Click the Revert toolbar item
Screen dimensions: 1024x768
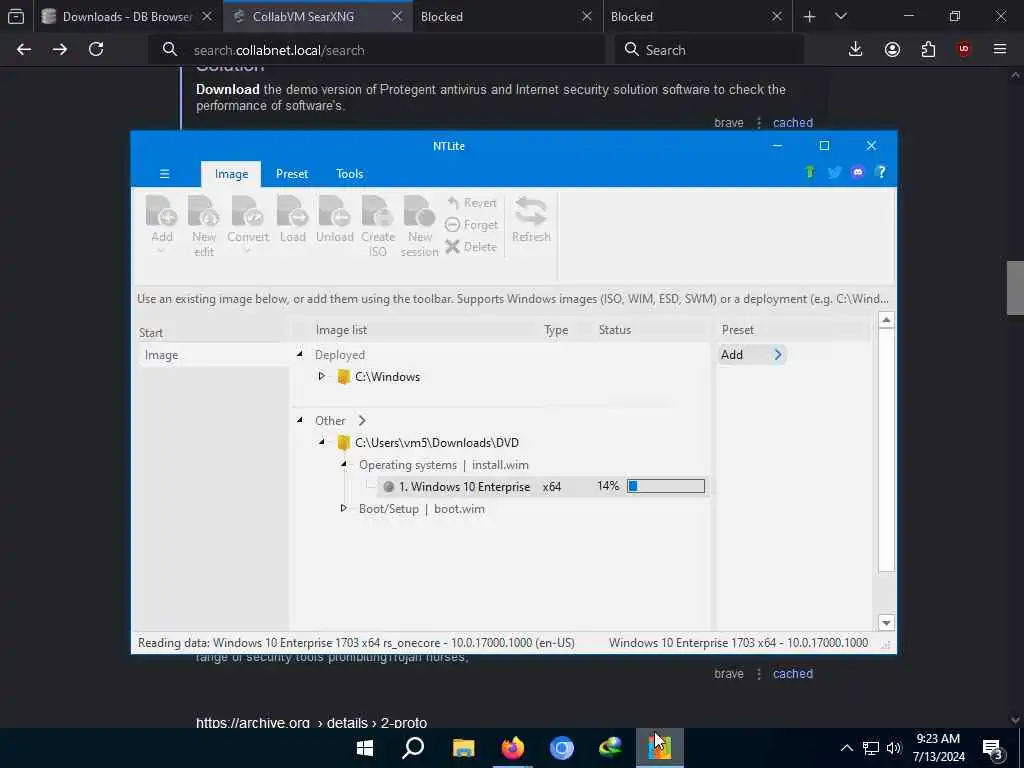(472, 203)
